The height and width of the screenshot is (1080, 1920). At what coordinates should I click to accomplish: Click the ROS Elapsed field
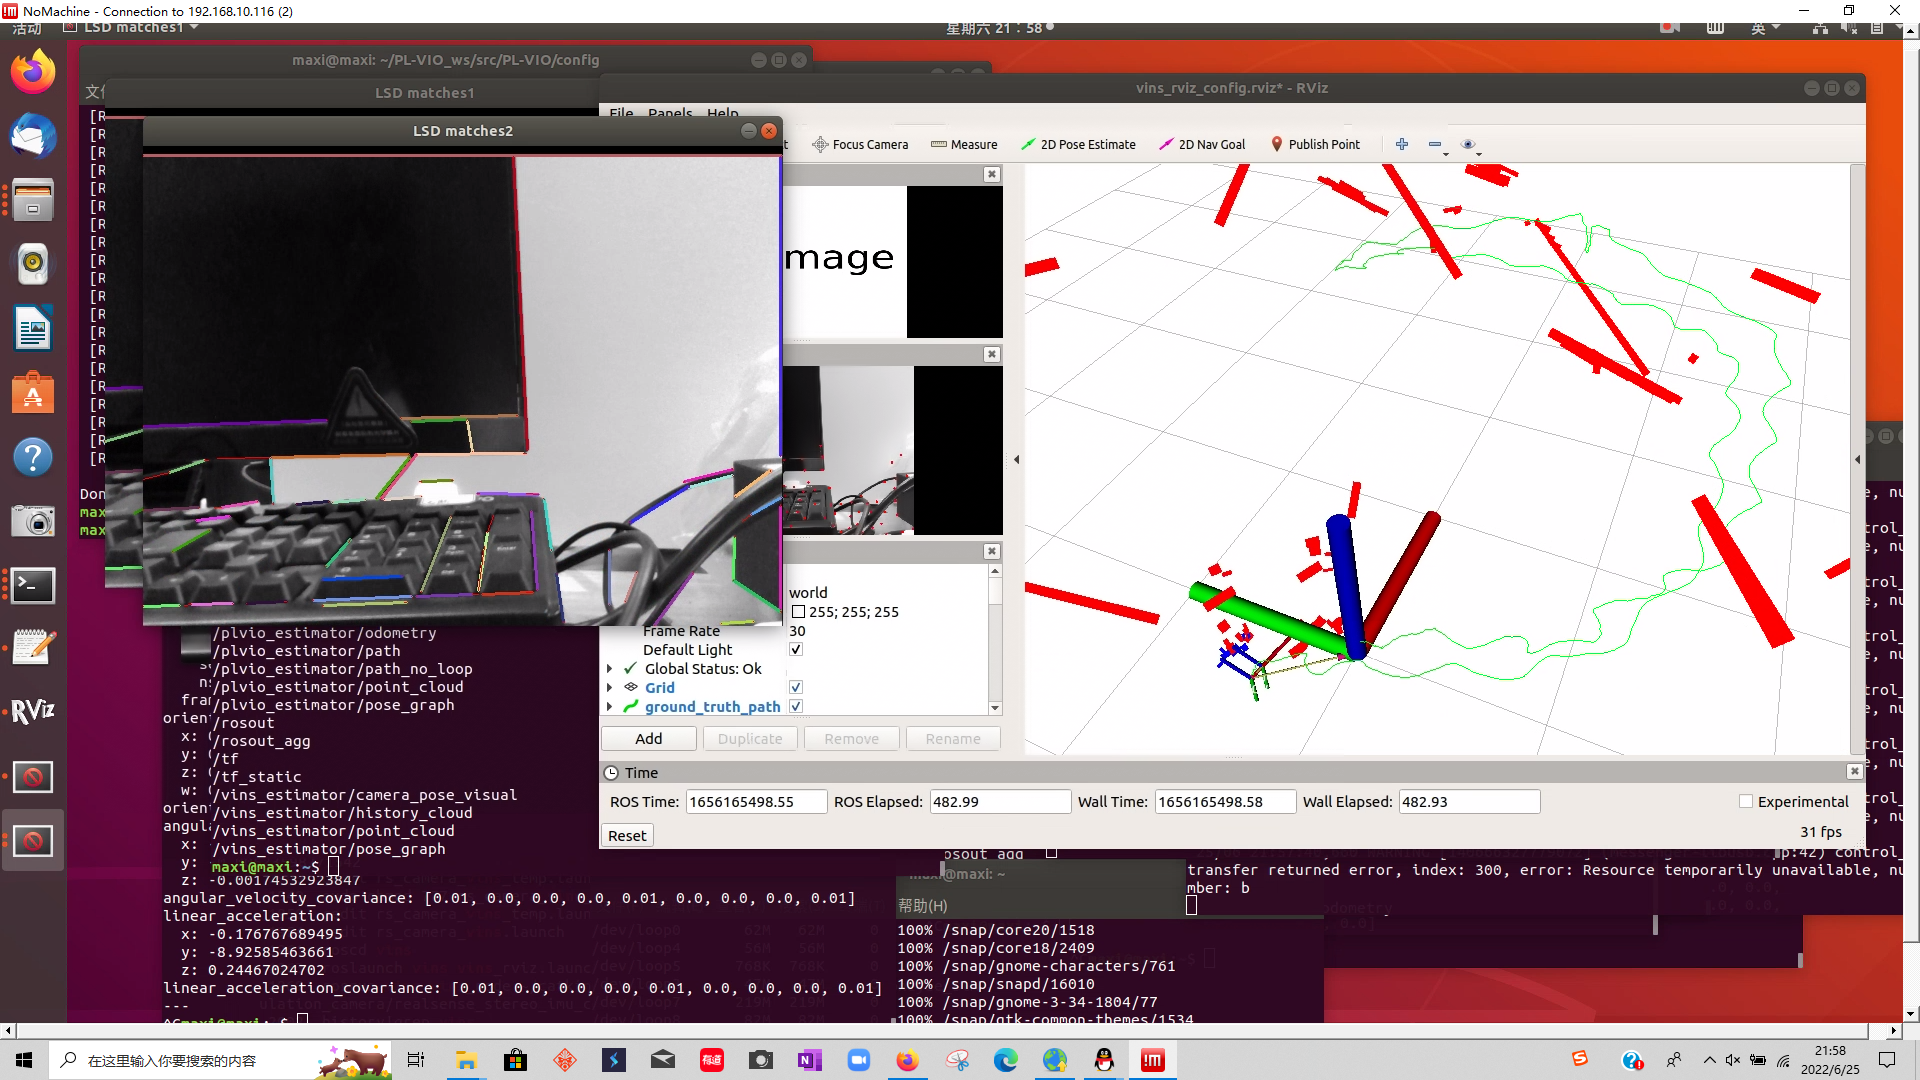pos(999,801)
